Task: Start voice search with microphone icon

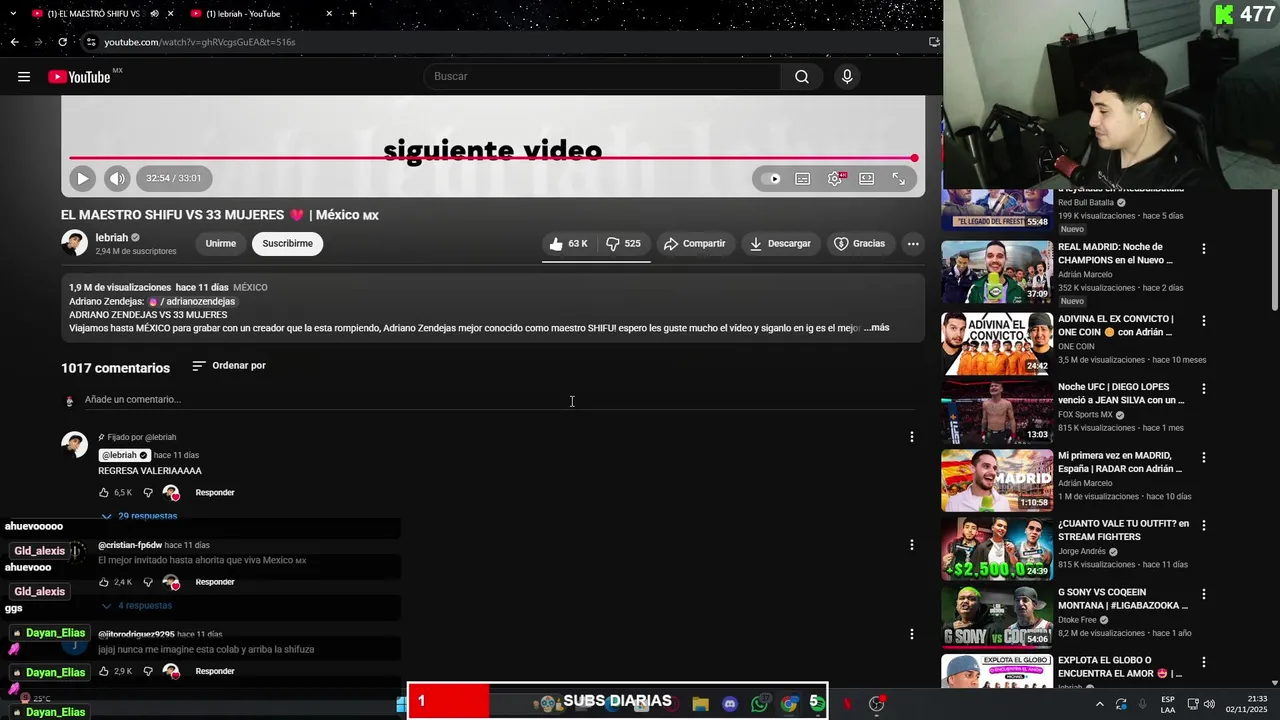Action: point(847,76)
